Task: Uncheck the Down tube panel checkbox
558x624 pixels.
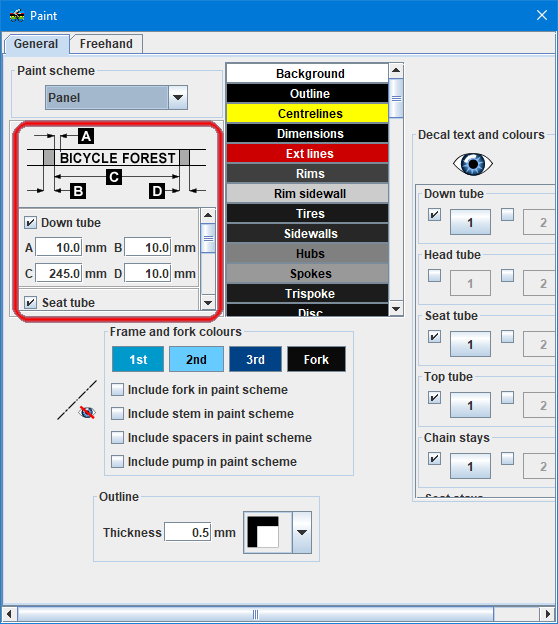Action: [30, 222]
